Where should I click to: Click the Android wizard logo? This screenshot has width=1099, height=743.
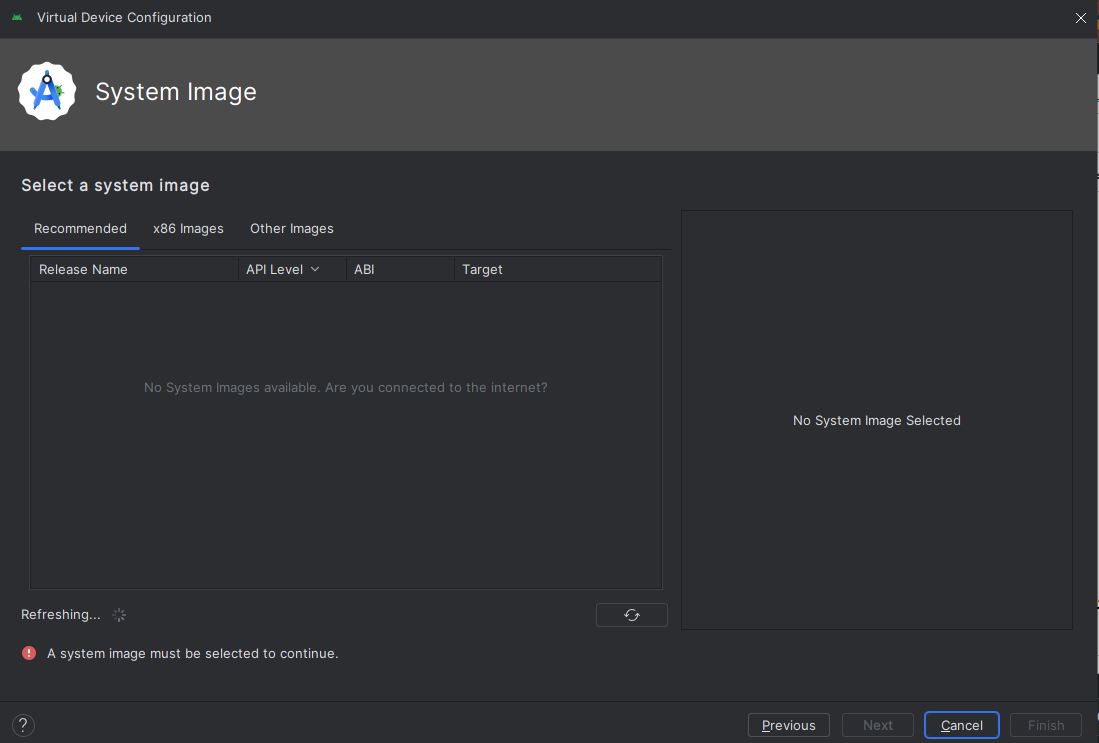[47, 90]
